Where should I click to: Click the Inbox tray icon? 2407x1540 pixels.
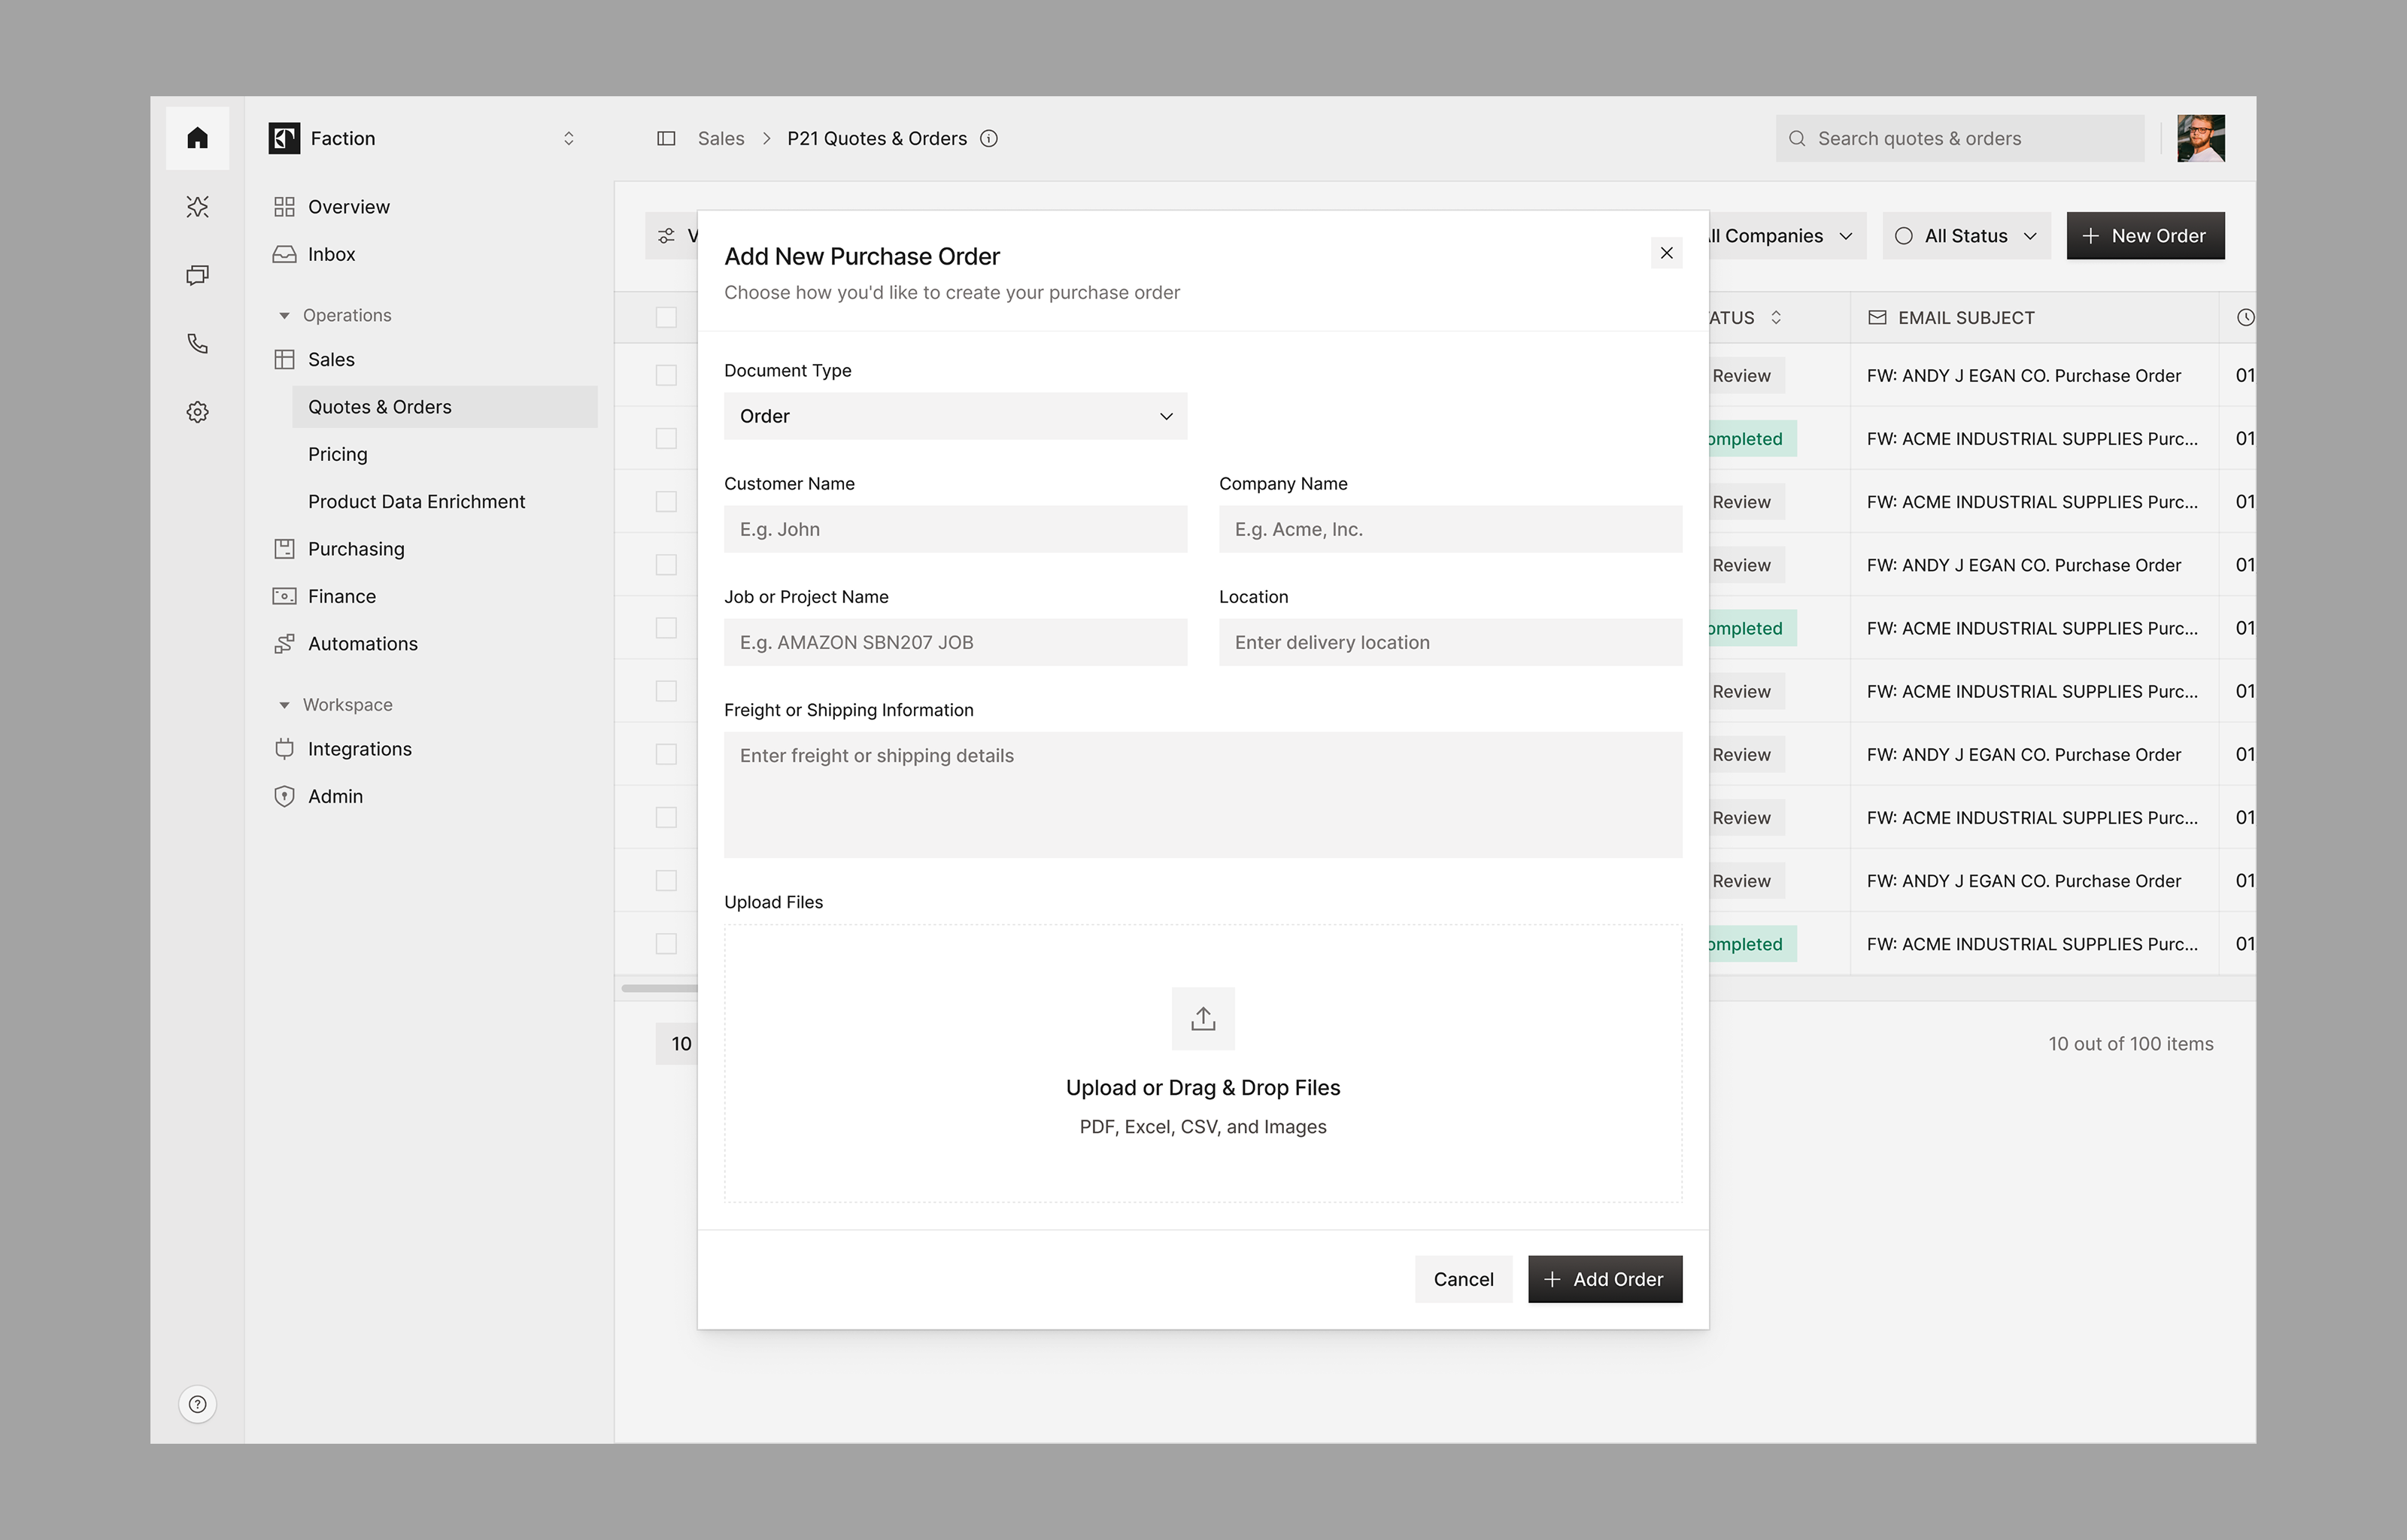coord(284,254)
